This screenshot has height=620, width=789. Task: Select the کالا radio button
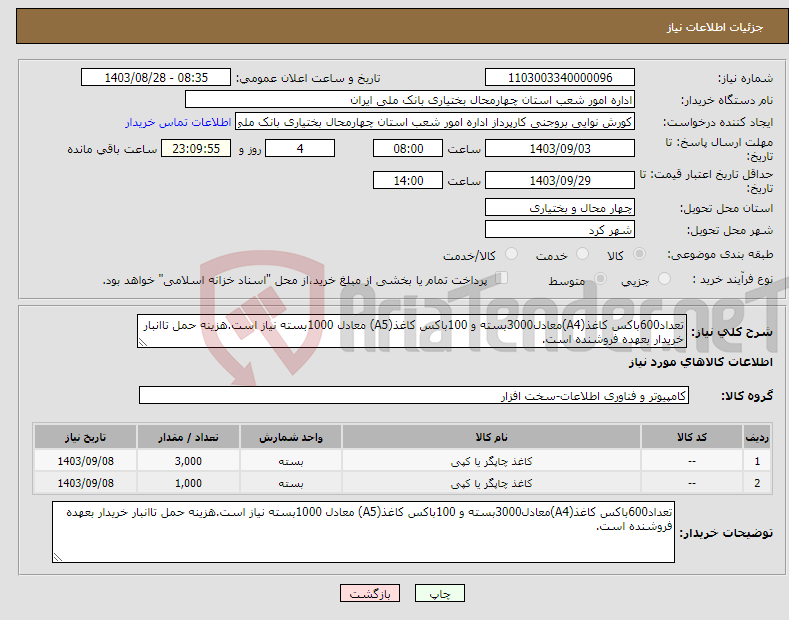pyautogui.click(x=639, y=254)
